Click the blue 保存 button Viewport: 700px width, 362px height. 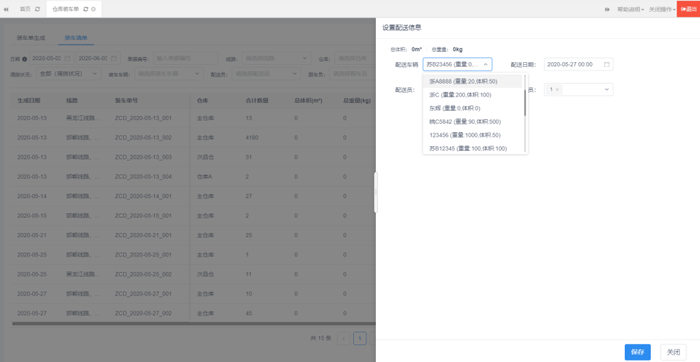(x=638, y=352)
